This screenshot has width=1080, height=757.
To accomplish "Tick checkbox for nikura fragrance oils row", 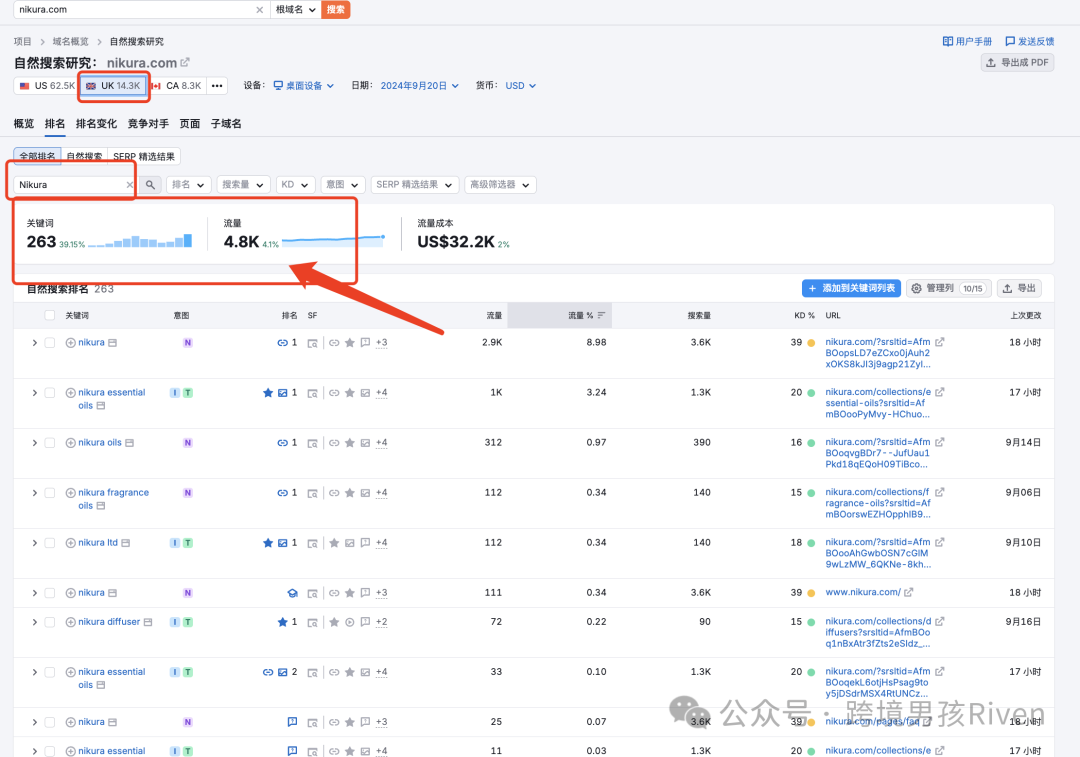I will 50,493.
